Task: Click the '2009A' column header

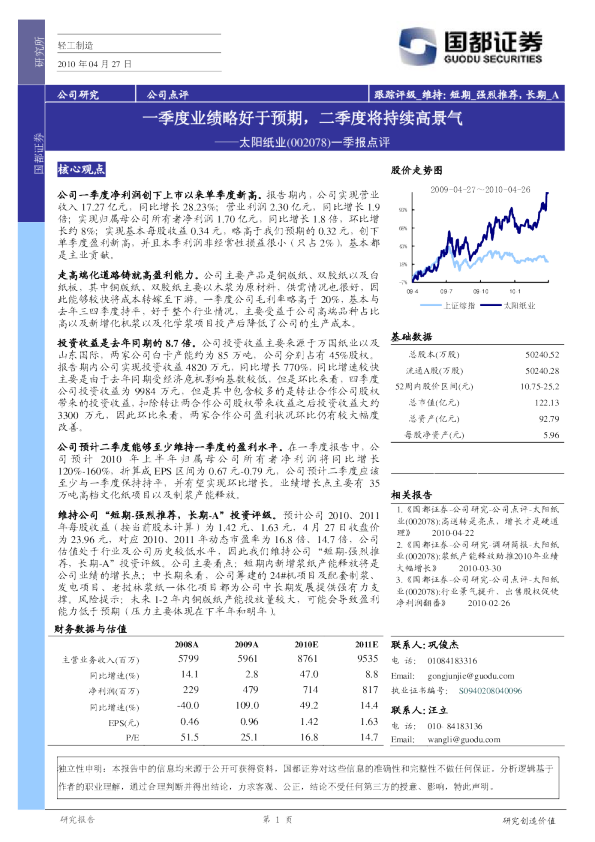Action: click(246, 644)
